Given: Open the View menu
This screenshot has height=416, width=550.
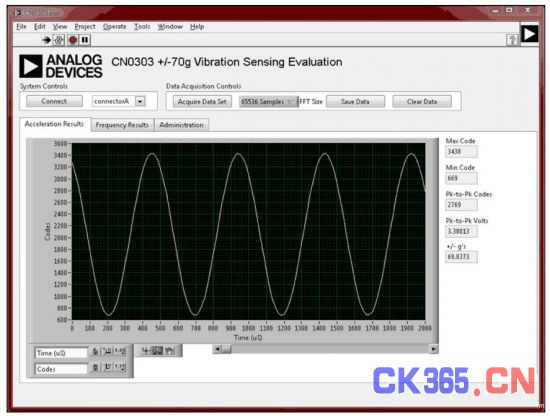Looking at the screenshot, I should point(60,27).
